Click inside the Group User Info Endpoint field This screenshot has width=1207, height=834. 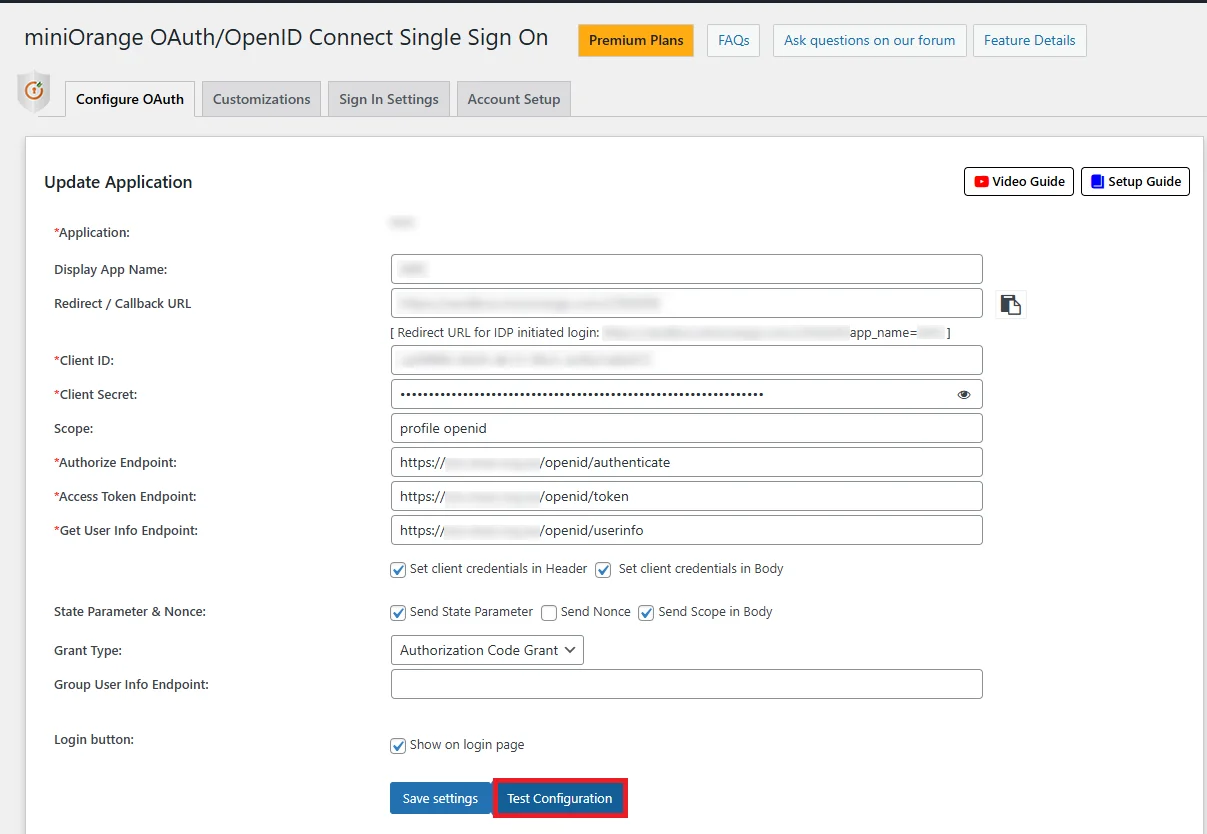point(686,684)
